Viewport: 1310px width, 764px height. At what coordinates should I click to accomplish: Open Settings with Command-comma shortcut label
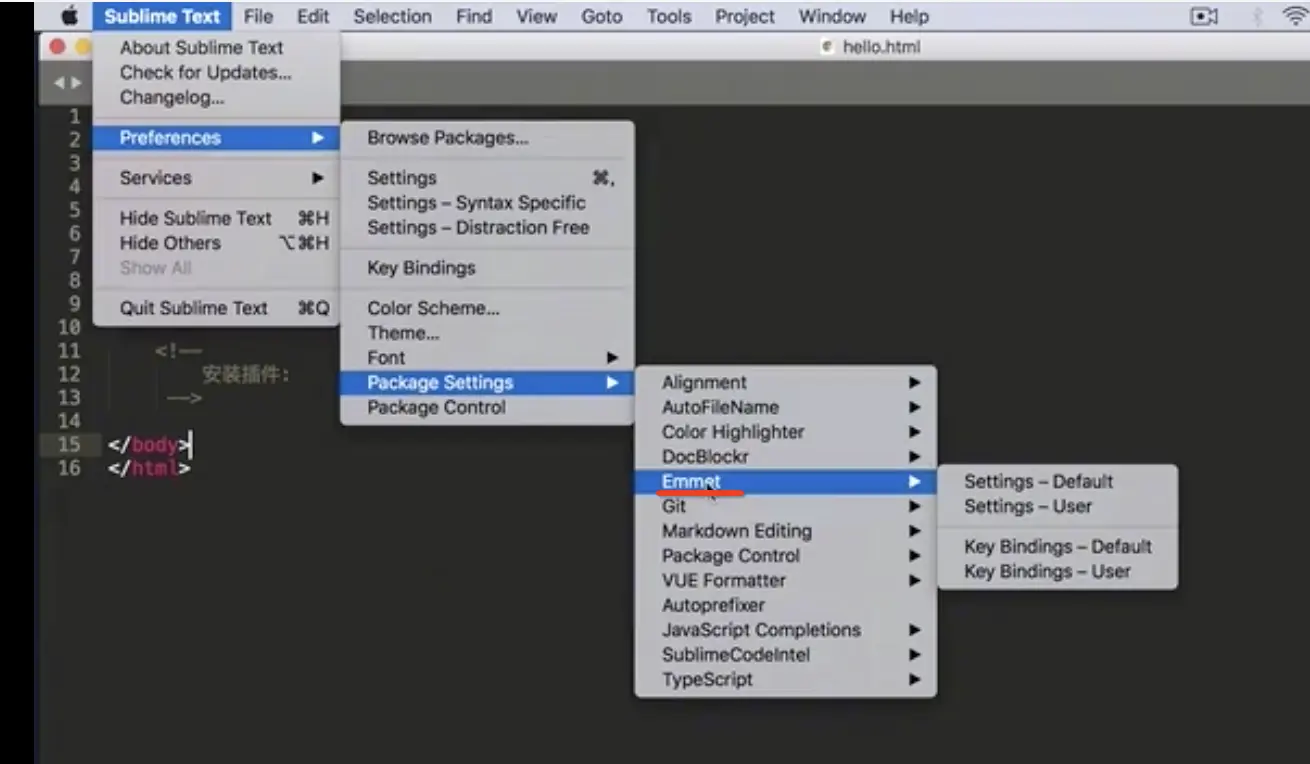coord(487,178)
